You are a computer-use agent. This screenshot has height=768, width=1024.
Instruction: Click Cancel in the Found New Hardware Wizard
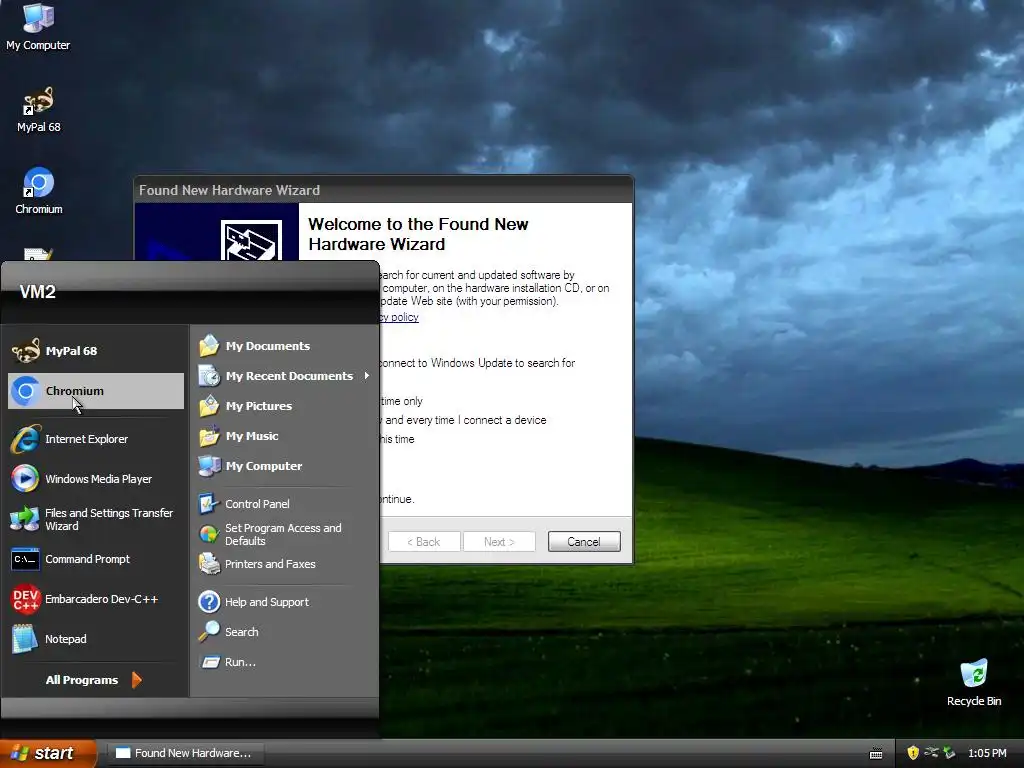click(584, 541)
